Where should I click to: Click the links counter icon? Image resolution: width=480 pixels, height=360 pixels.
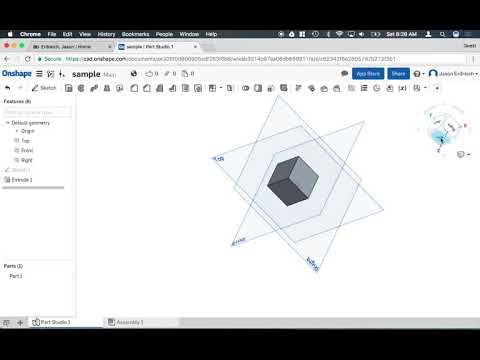coord(170,74)
